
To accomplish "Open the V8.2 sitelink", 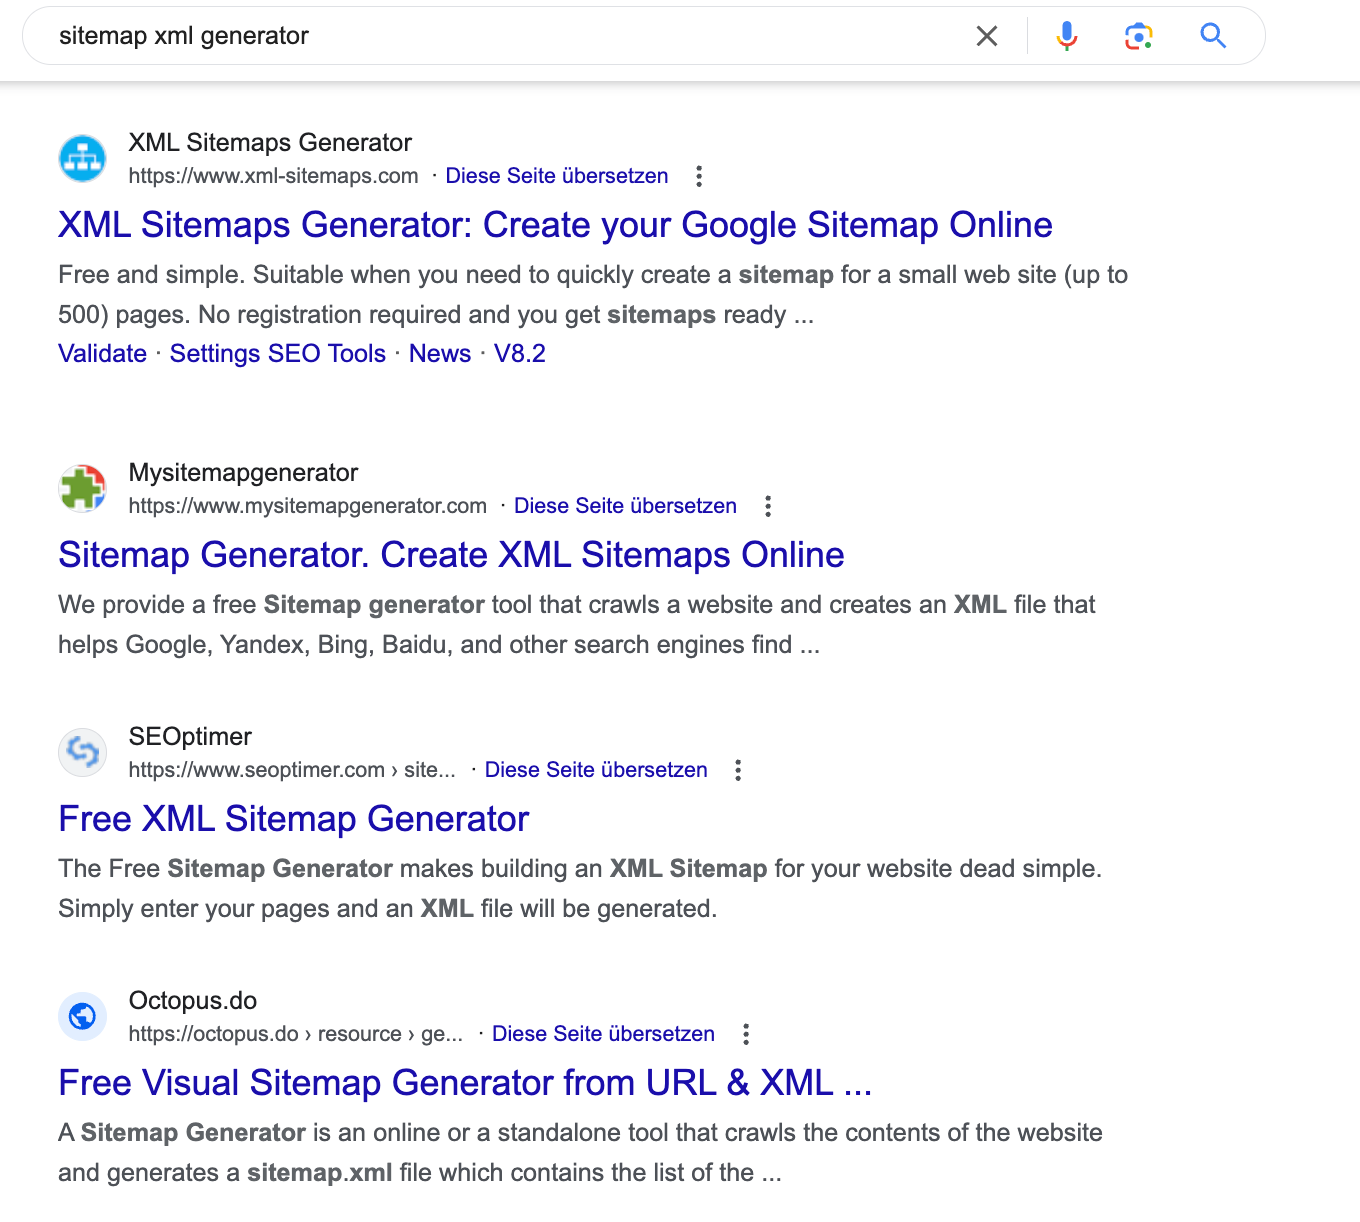I will click(x=520, y=354).
